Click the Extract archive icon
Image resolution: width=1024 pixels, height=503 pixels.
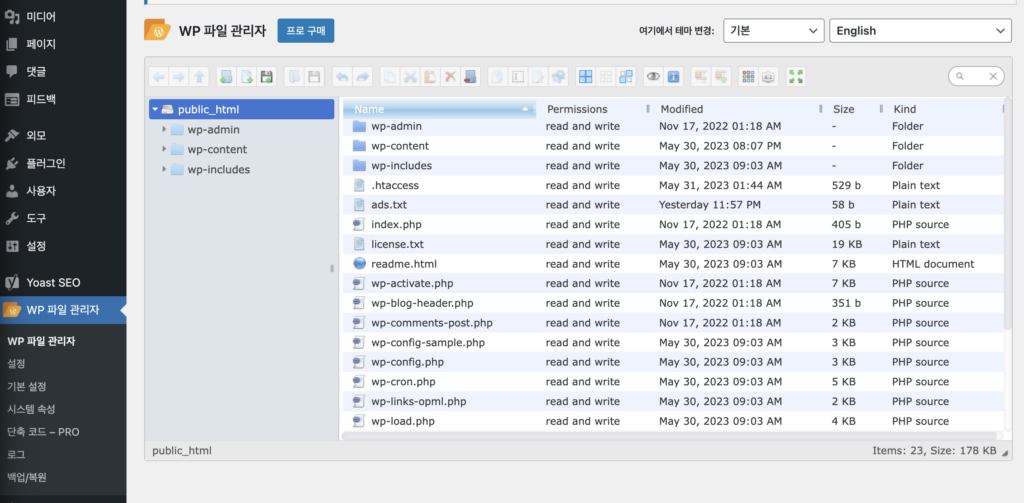pos(701,77)
